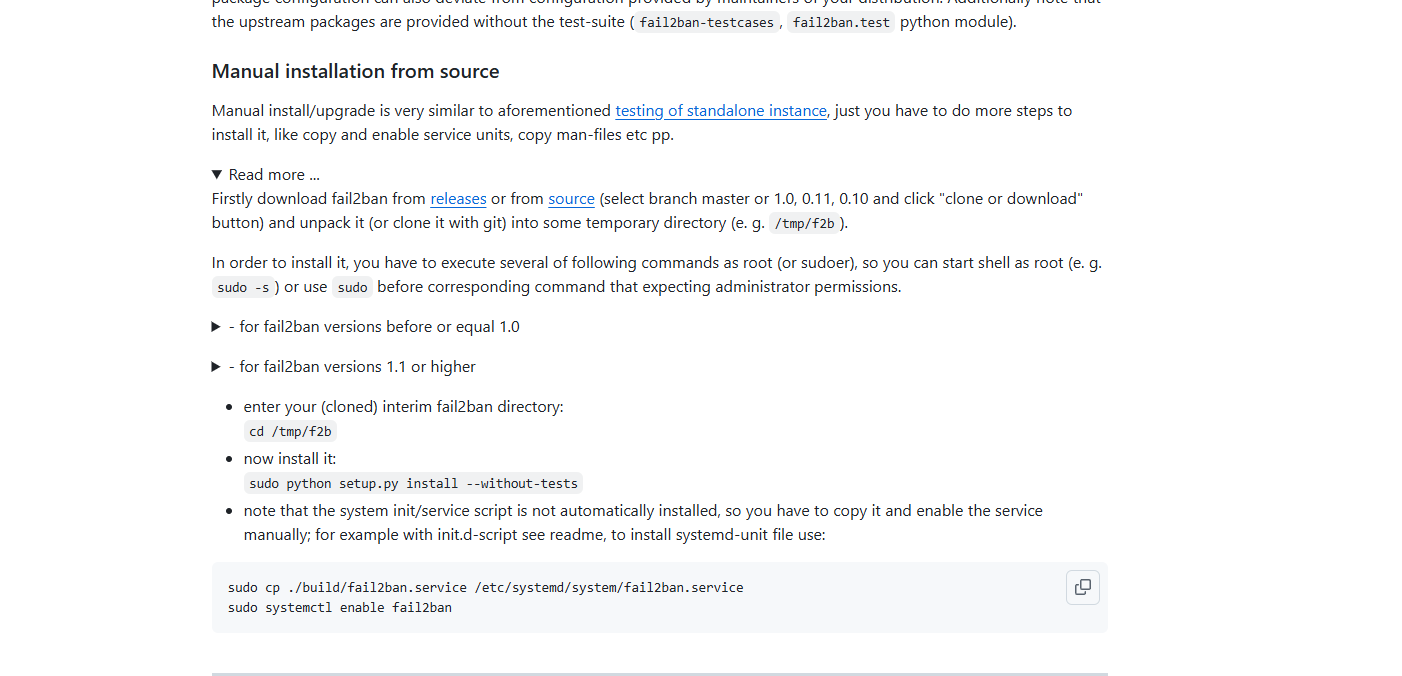The height and width of the screenshot is (676, 1402).
Task: Open the "testing of standalone instance" link
Action: point(721,111)
